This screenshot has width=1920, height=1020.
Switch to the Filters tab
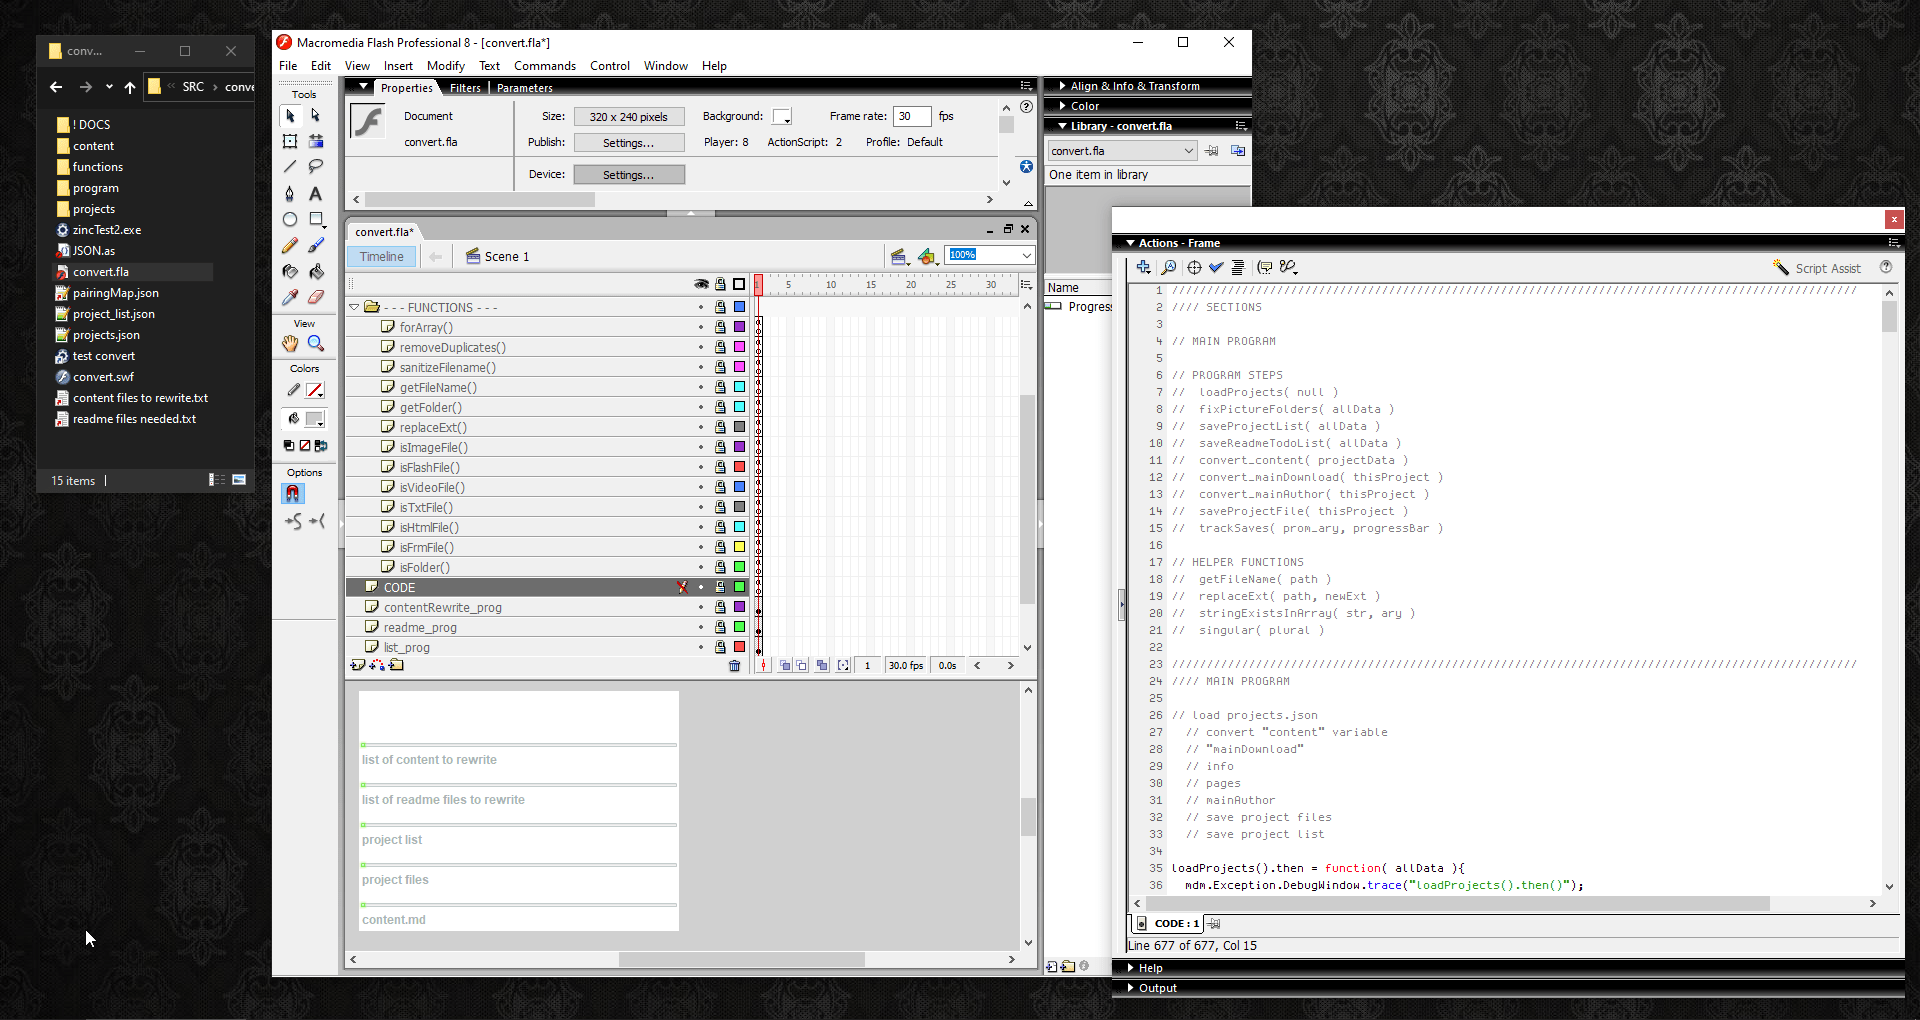[465, 88]
